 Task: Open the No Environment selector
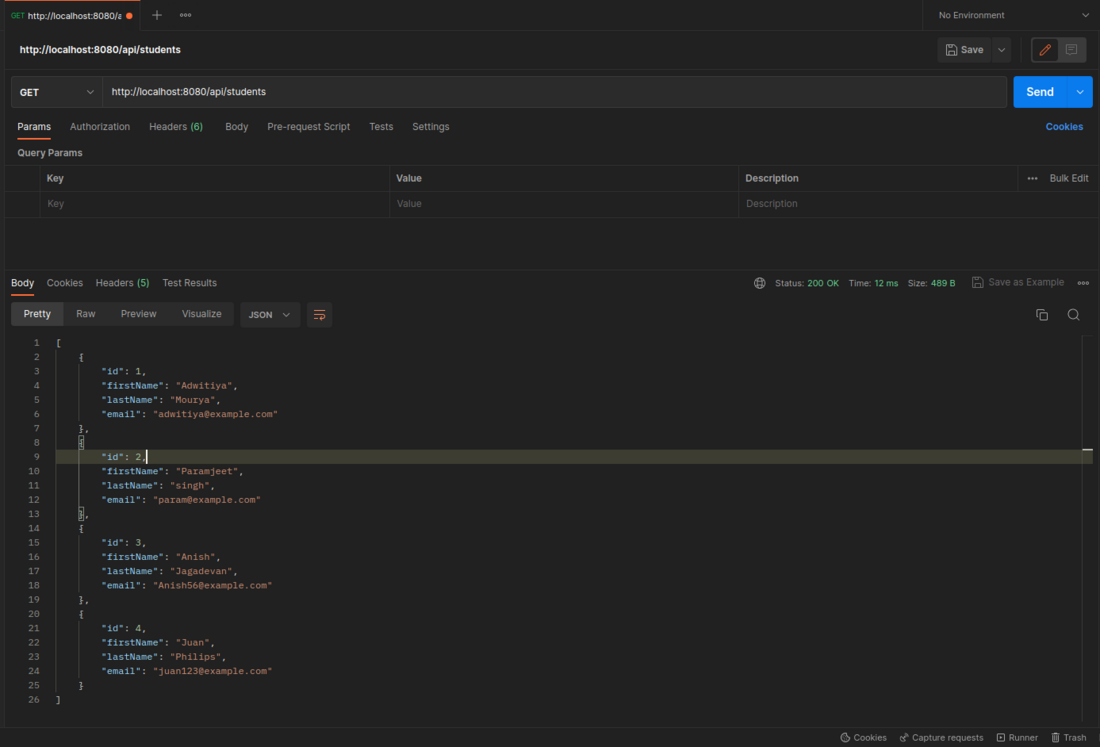(1010, 15)
